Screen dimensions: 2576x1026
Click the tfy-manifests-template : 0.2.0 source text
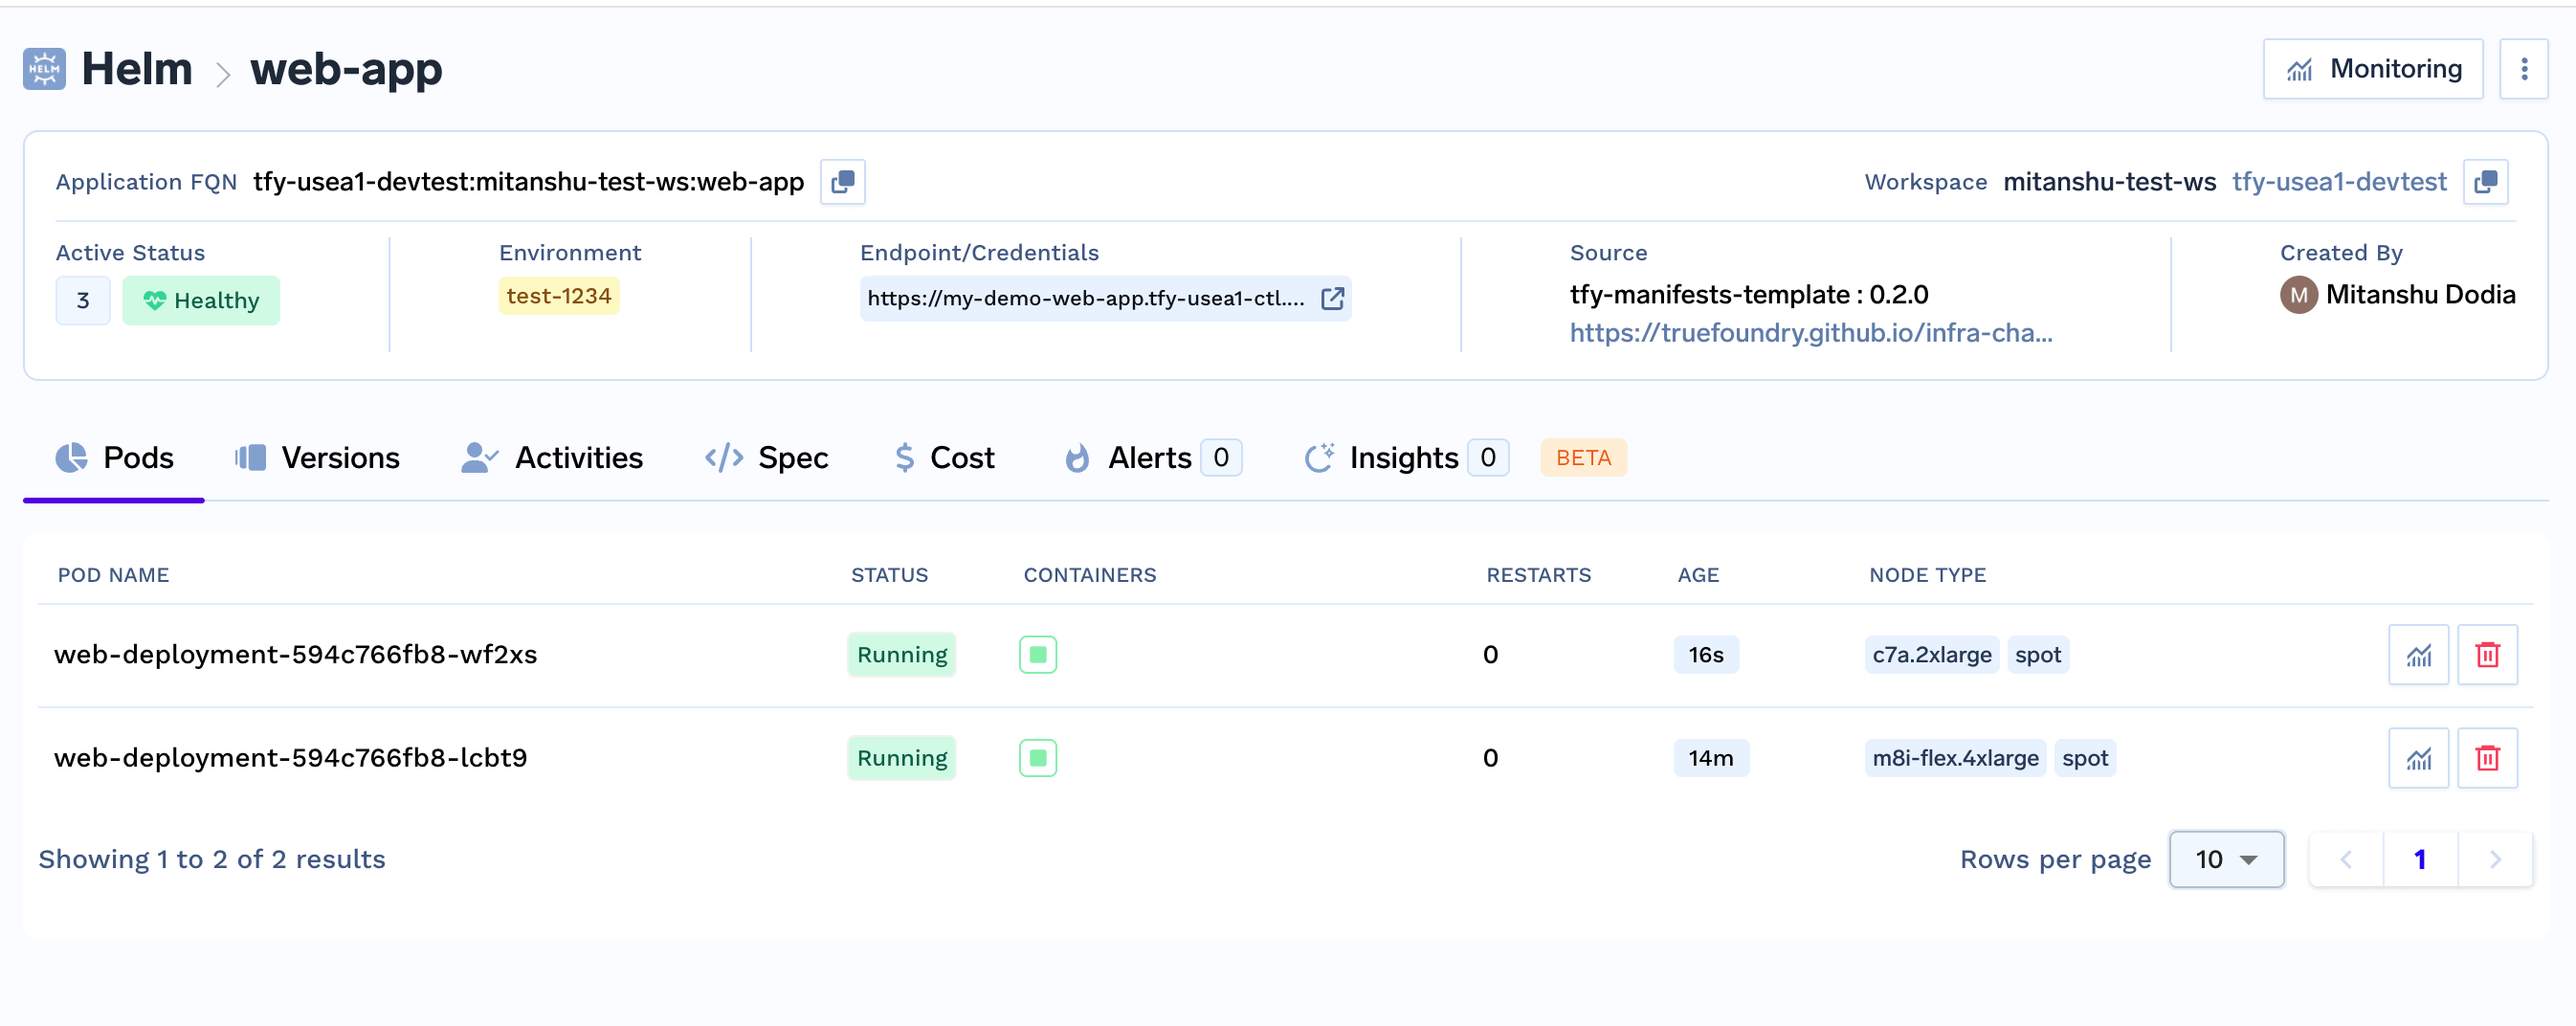(1749, 294)
